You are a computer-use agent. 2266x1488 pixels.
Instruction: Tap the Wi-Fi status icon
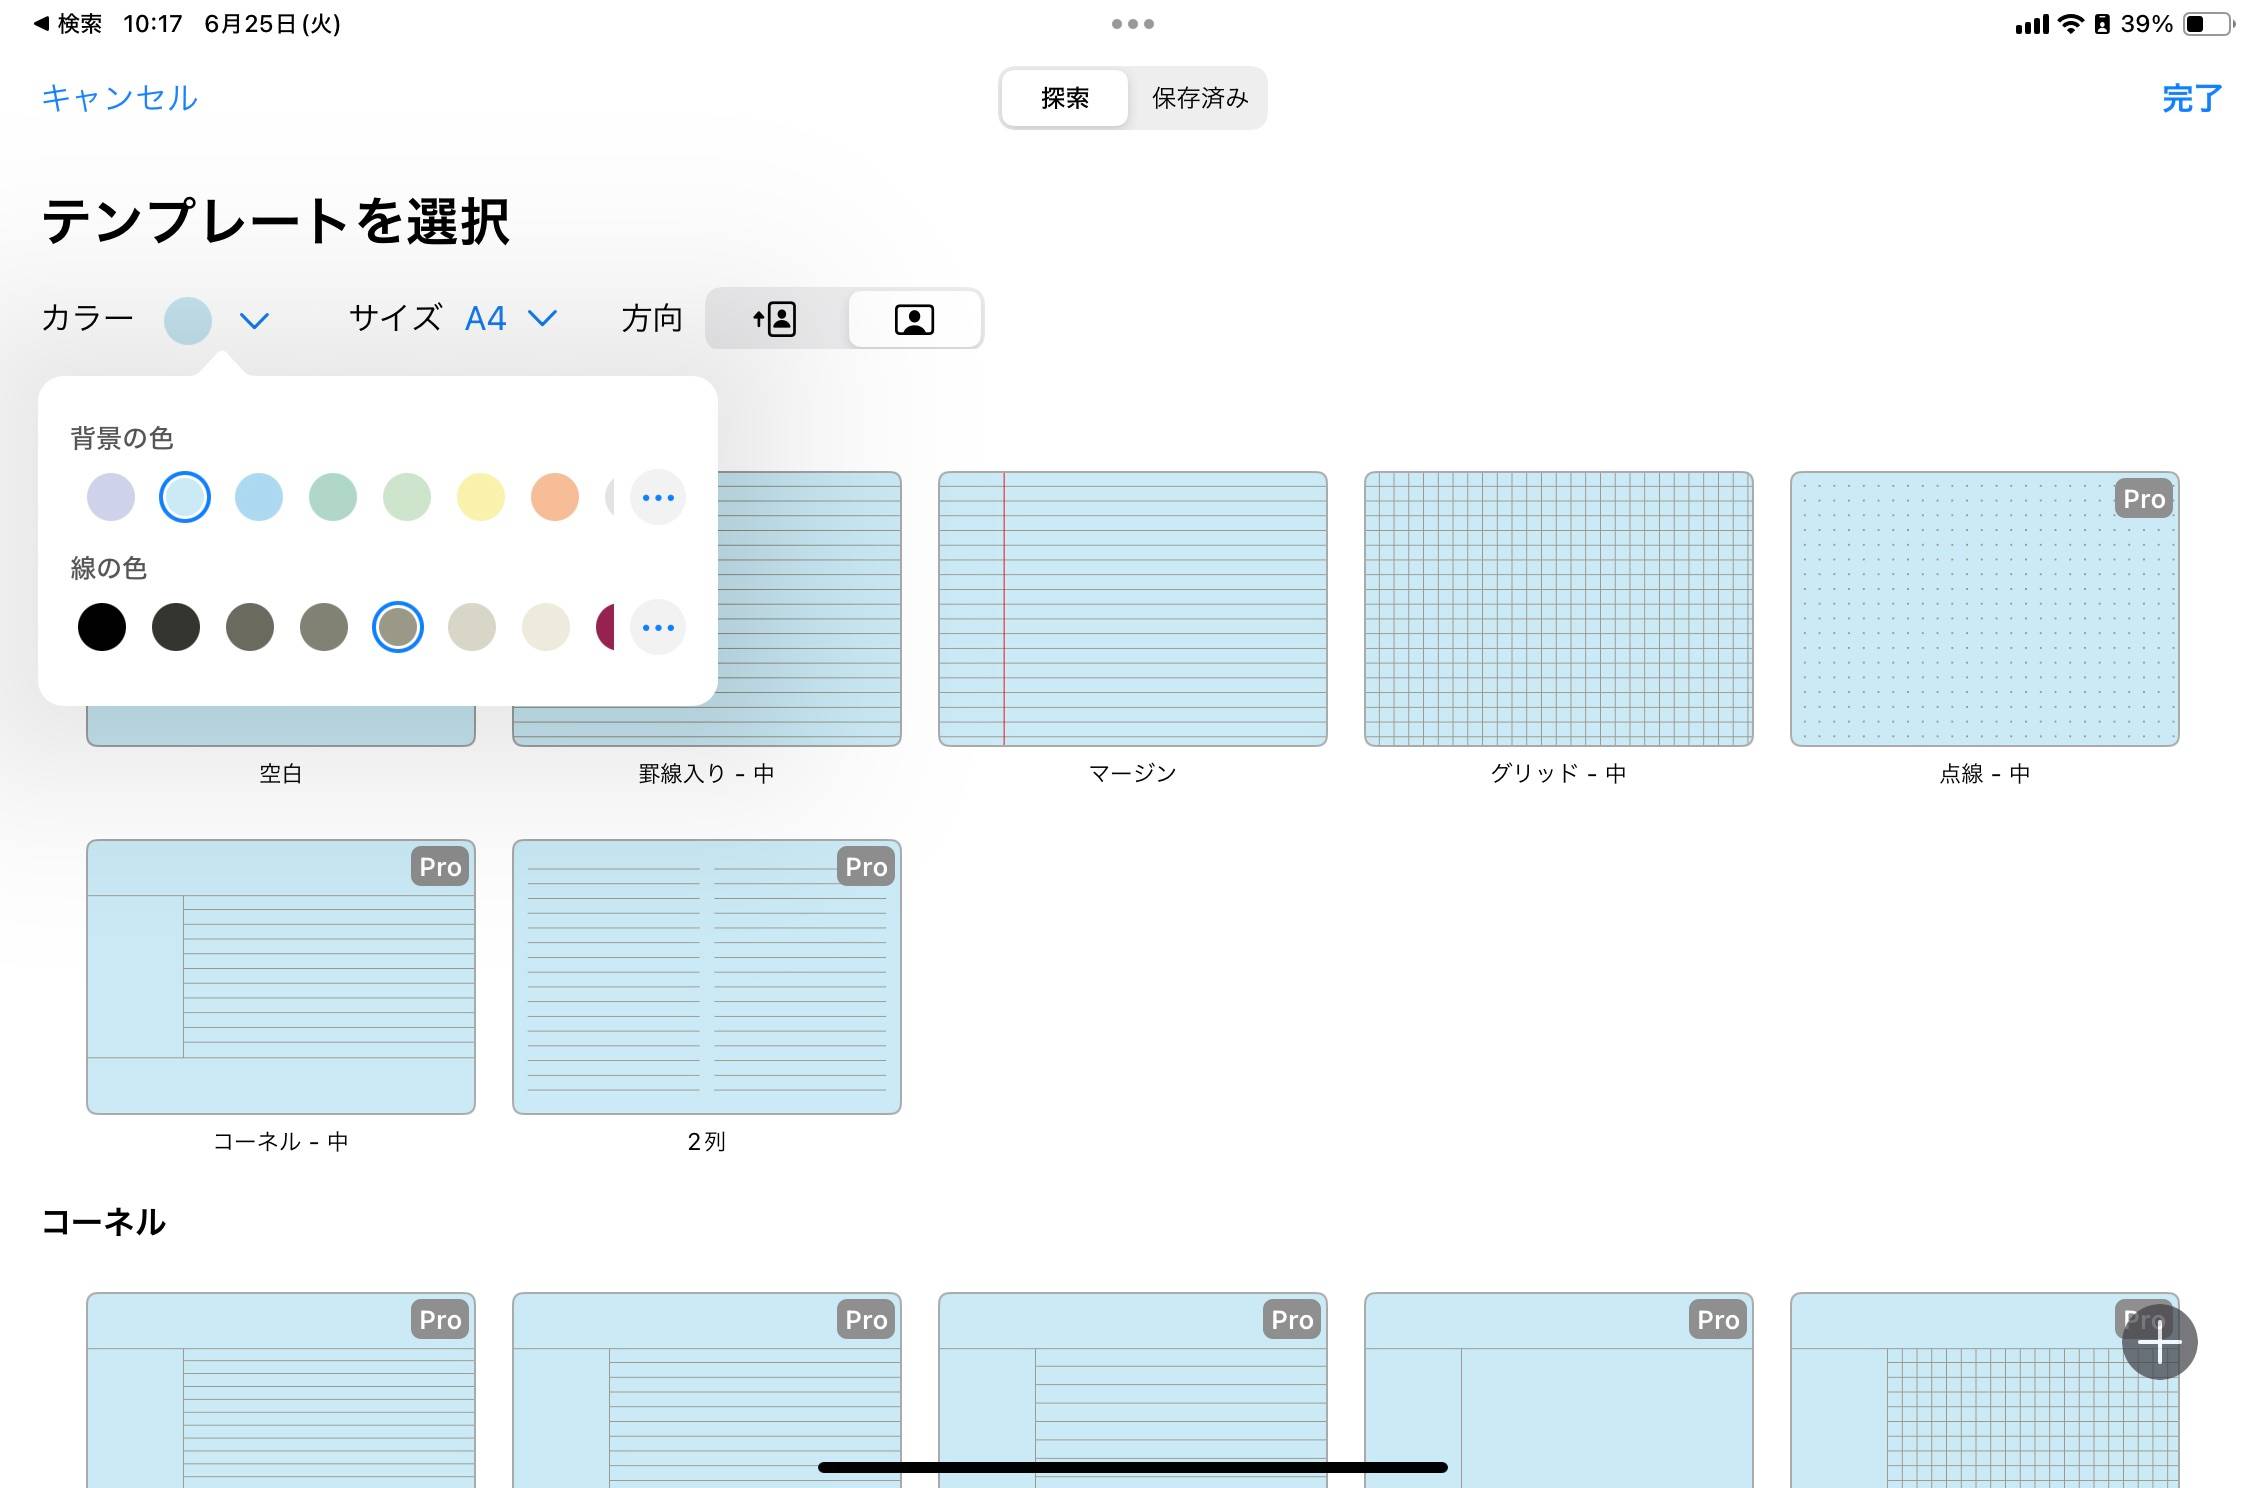pyautogui.click(x=2071, y=24)
